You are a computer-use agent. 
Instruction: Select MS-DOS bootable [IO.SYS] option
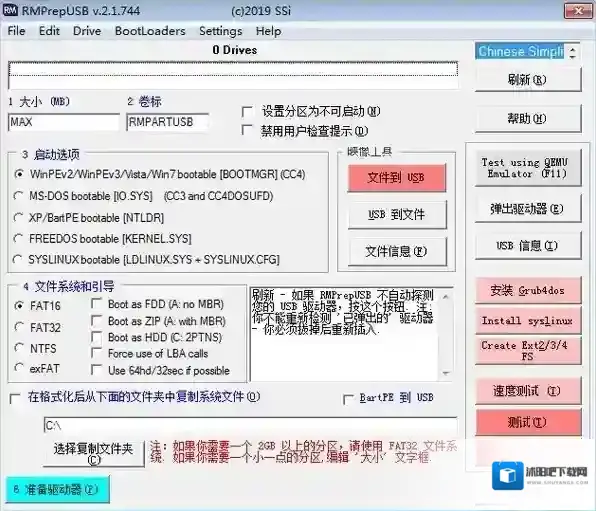pyautogui.click(x=18, y=196)
